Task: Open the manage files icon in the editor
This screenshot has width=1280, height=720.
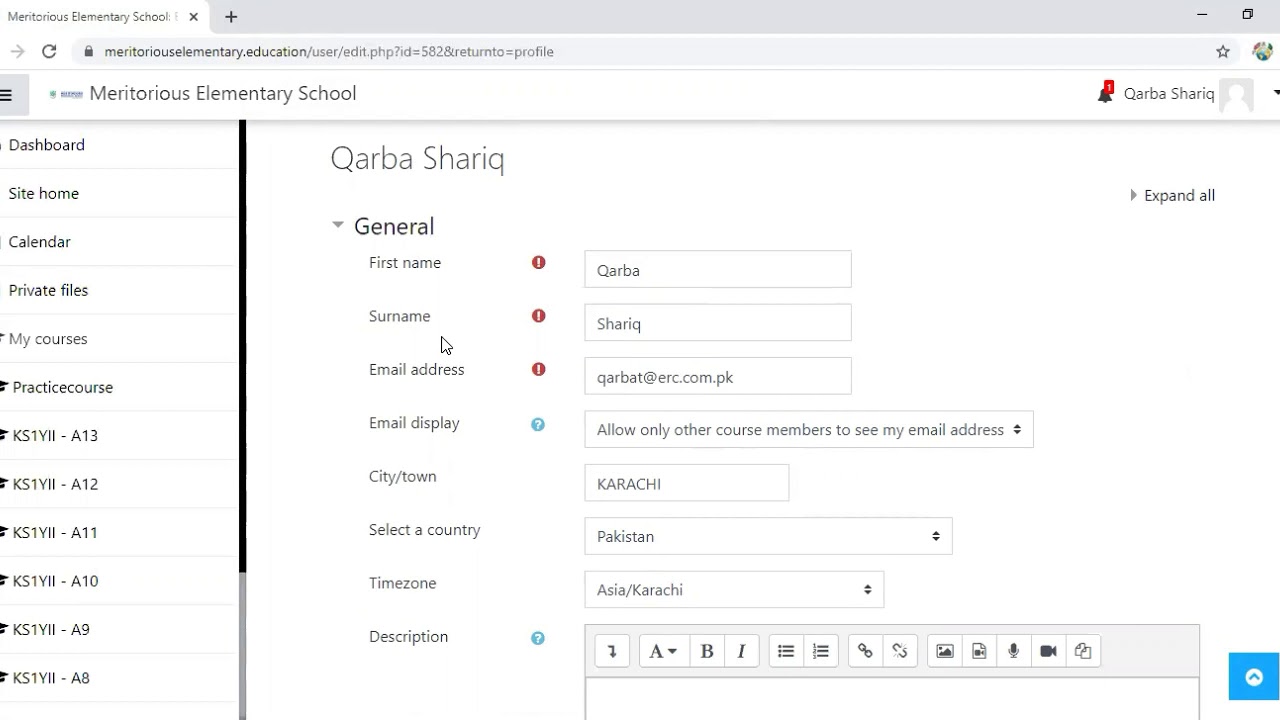Action: [x=1083, y=651]
